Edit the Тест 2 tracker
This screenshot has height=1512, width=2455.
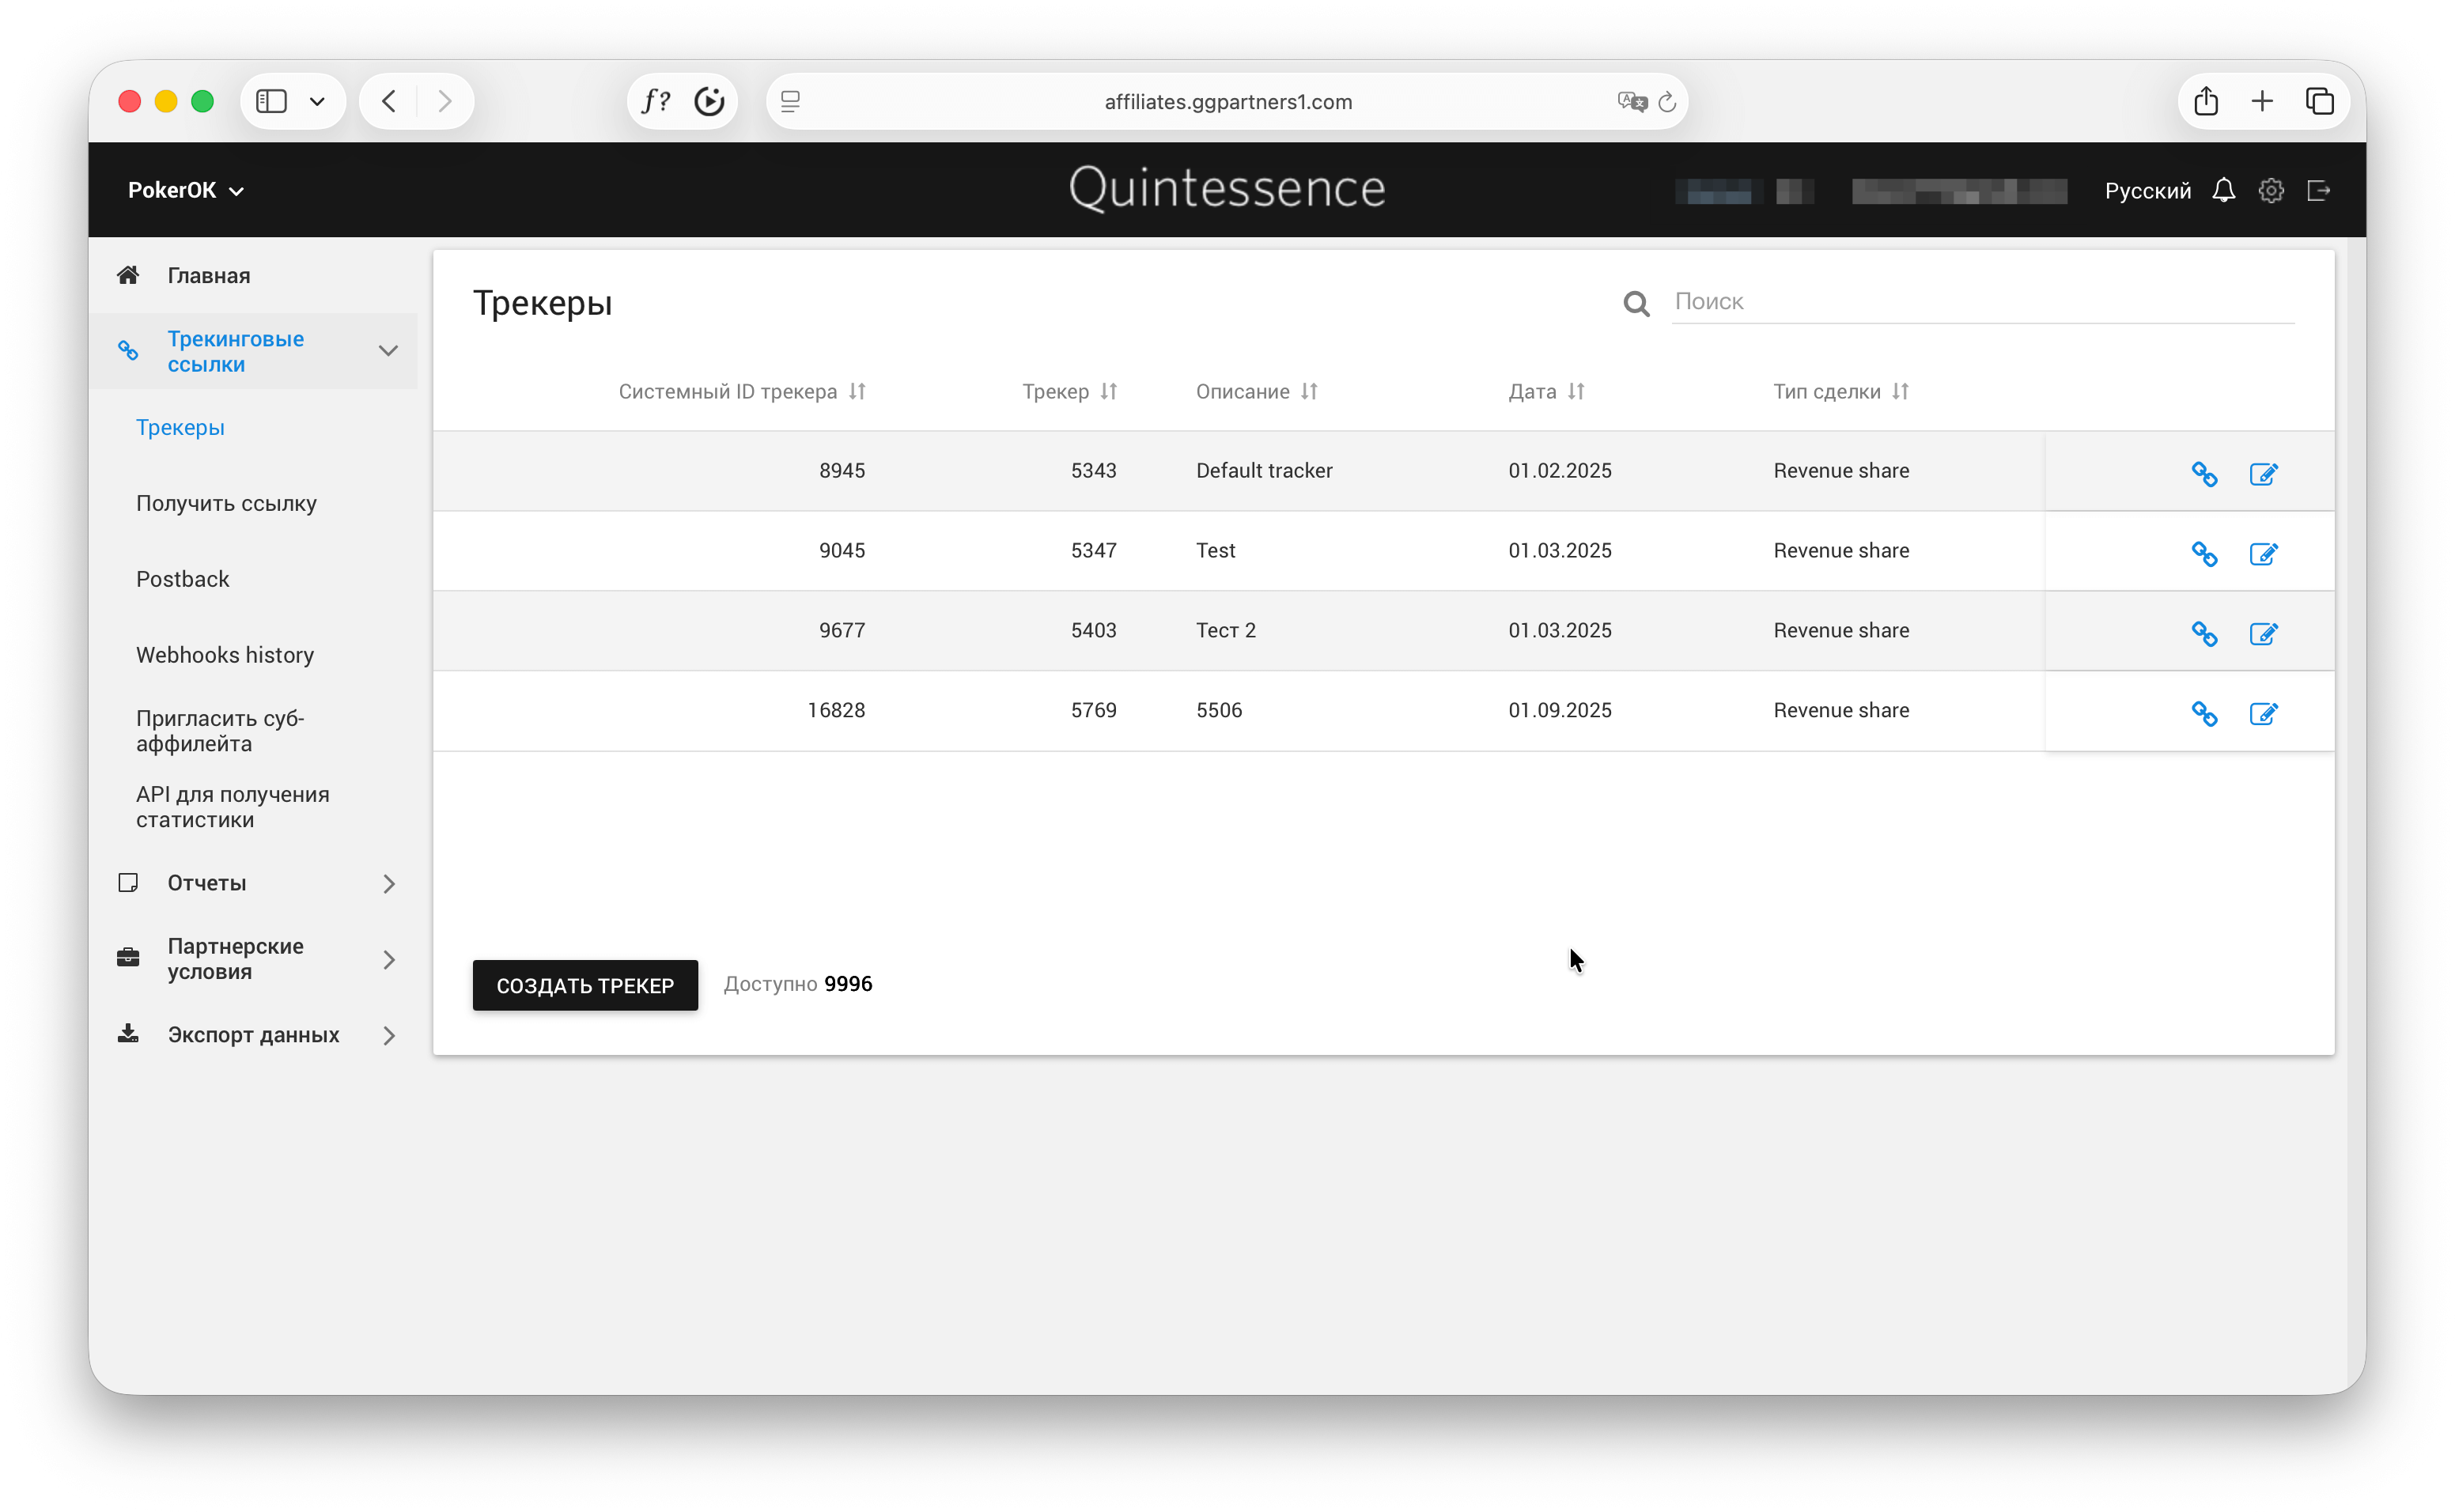(x=2262, y=634)
